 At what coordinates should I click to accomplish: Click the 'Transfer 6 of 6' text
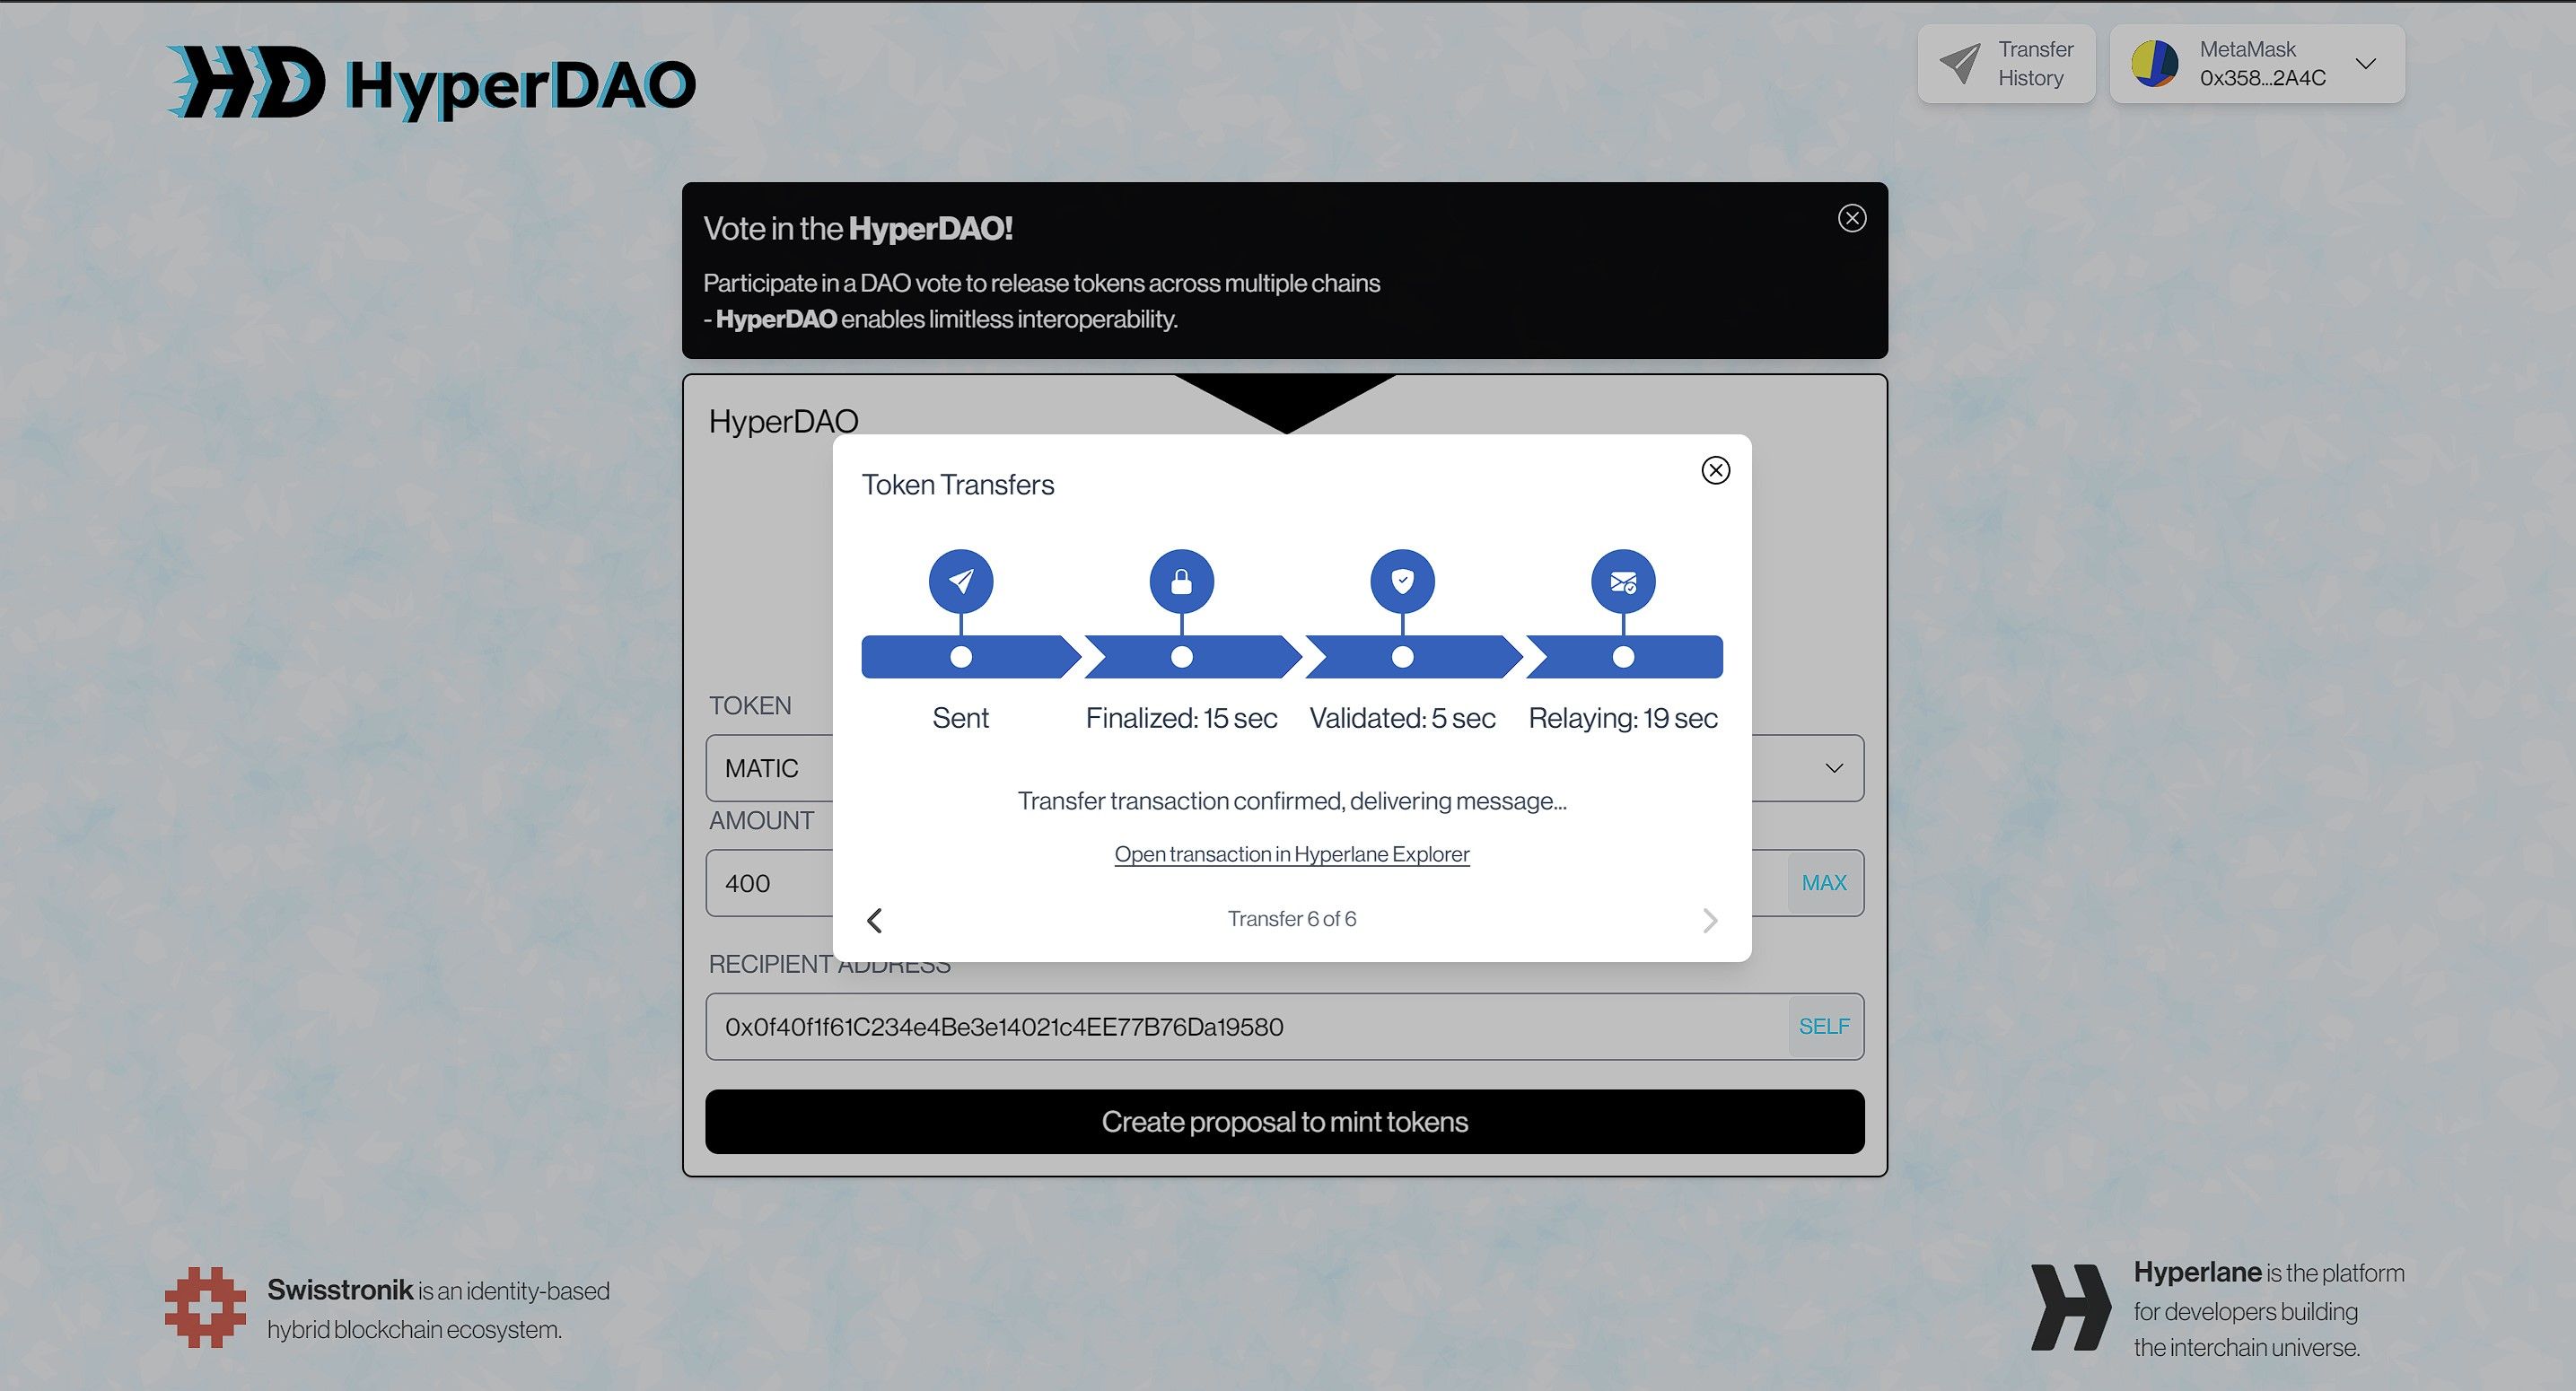[x=1292, y=919]
